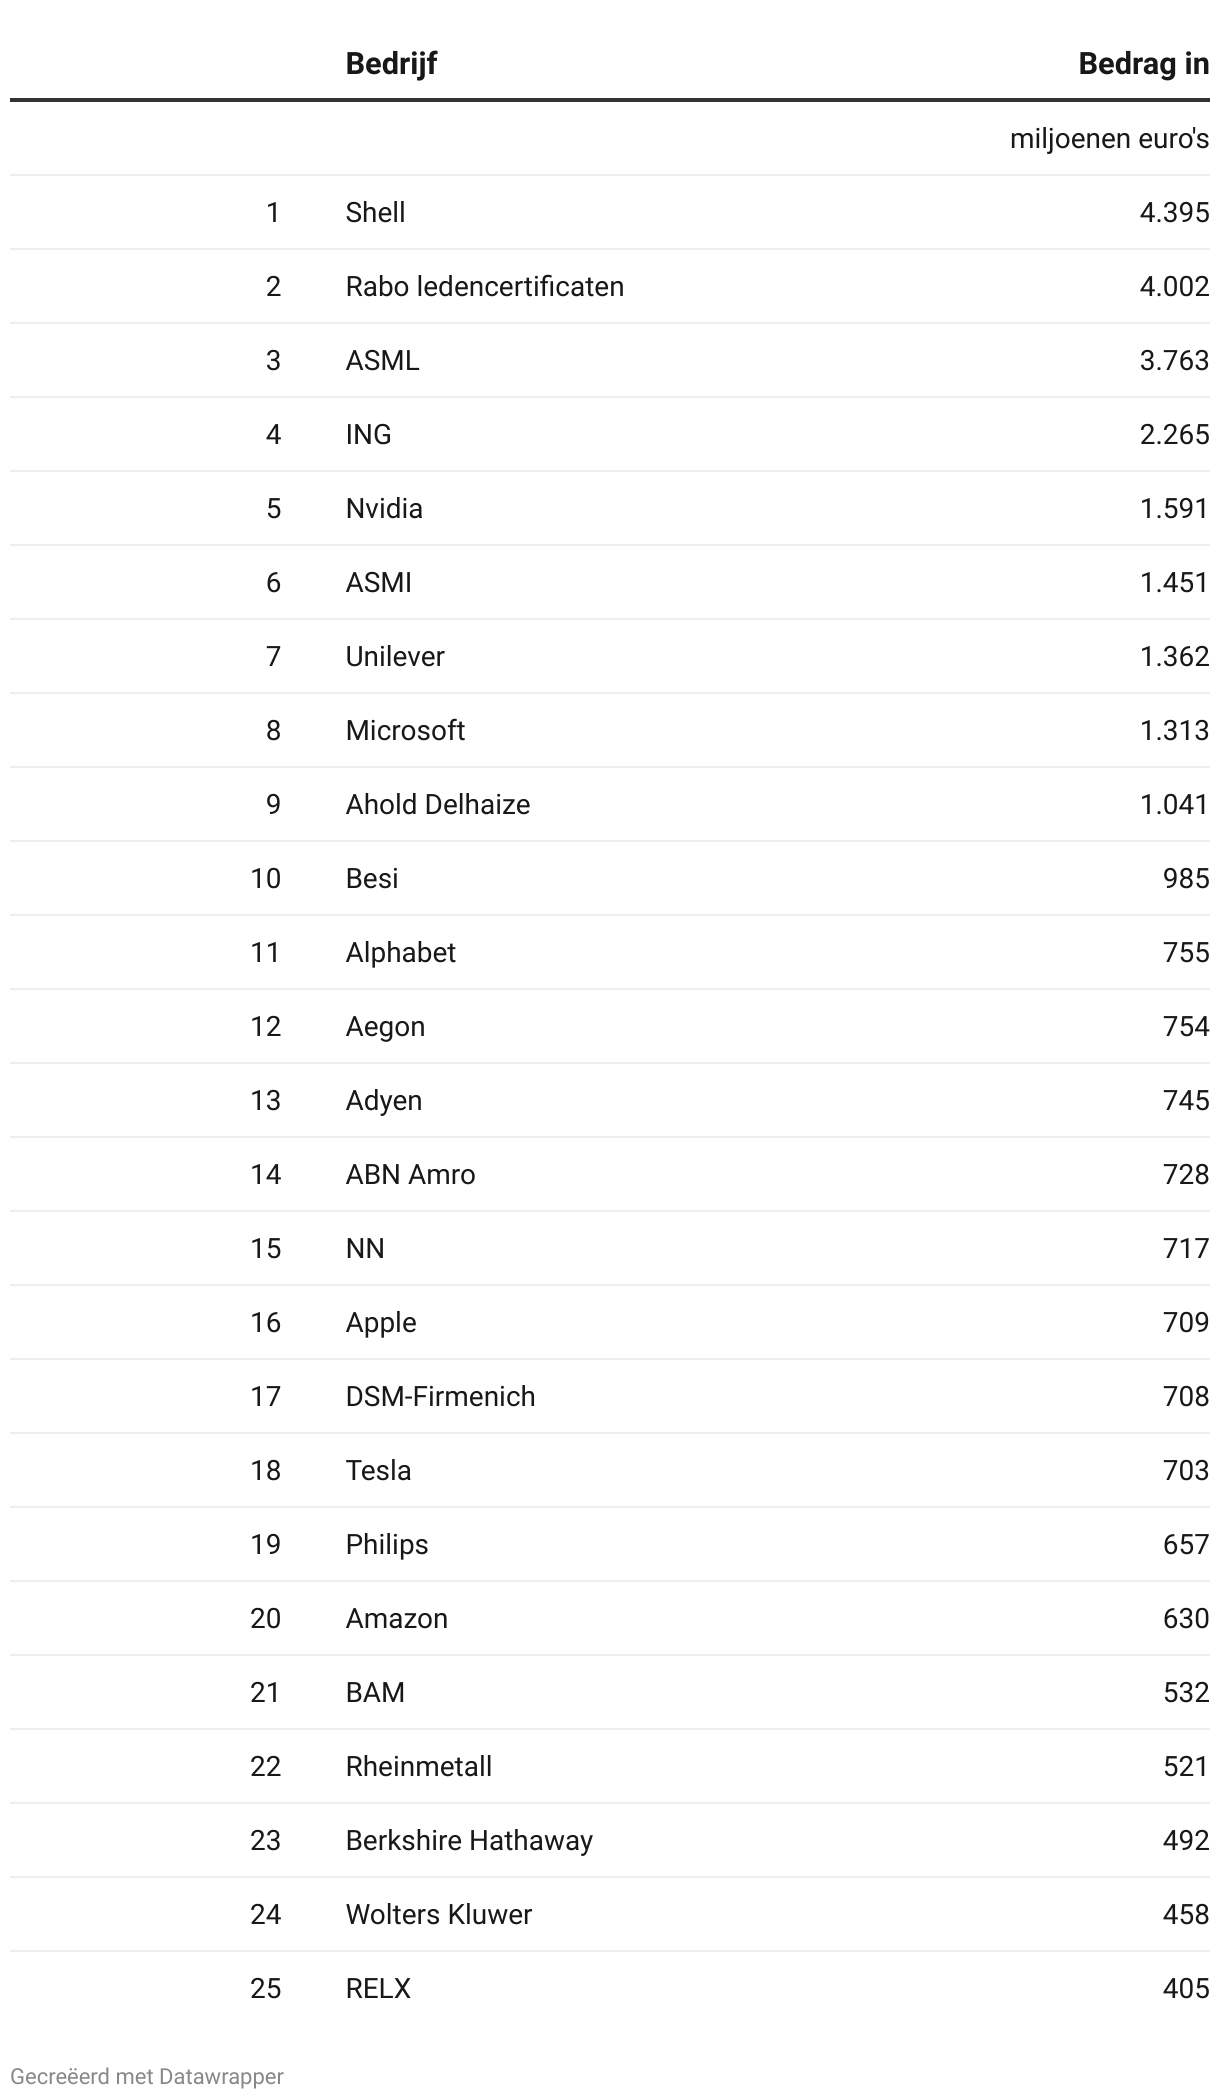Select Tesla in the list
Viewport: 1220px width, 2100px height.
(378, 1471)
